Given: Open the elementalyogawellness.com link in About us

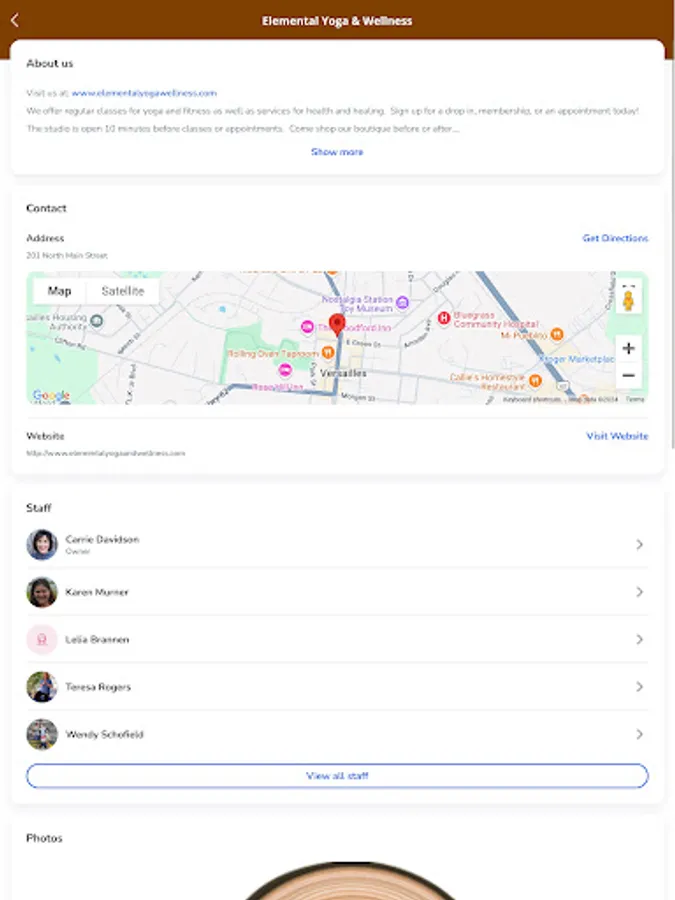Looking at the screenshot, I should [x=144, y=93].
